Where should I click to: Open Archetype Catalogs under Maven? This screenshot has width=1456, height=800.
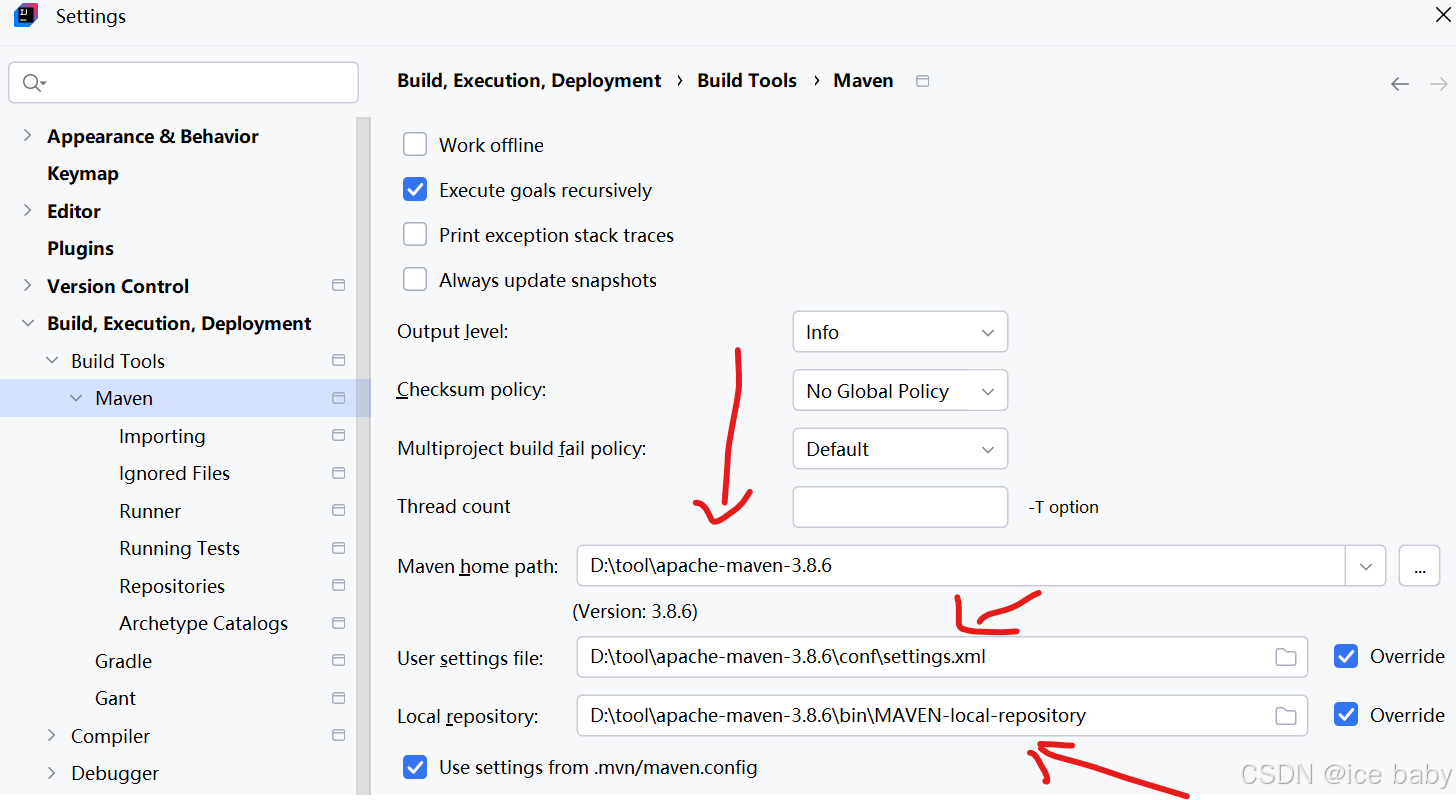pos(203,623)
